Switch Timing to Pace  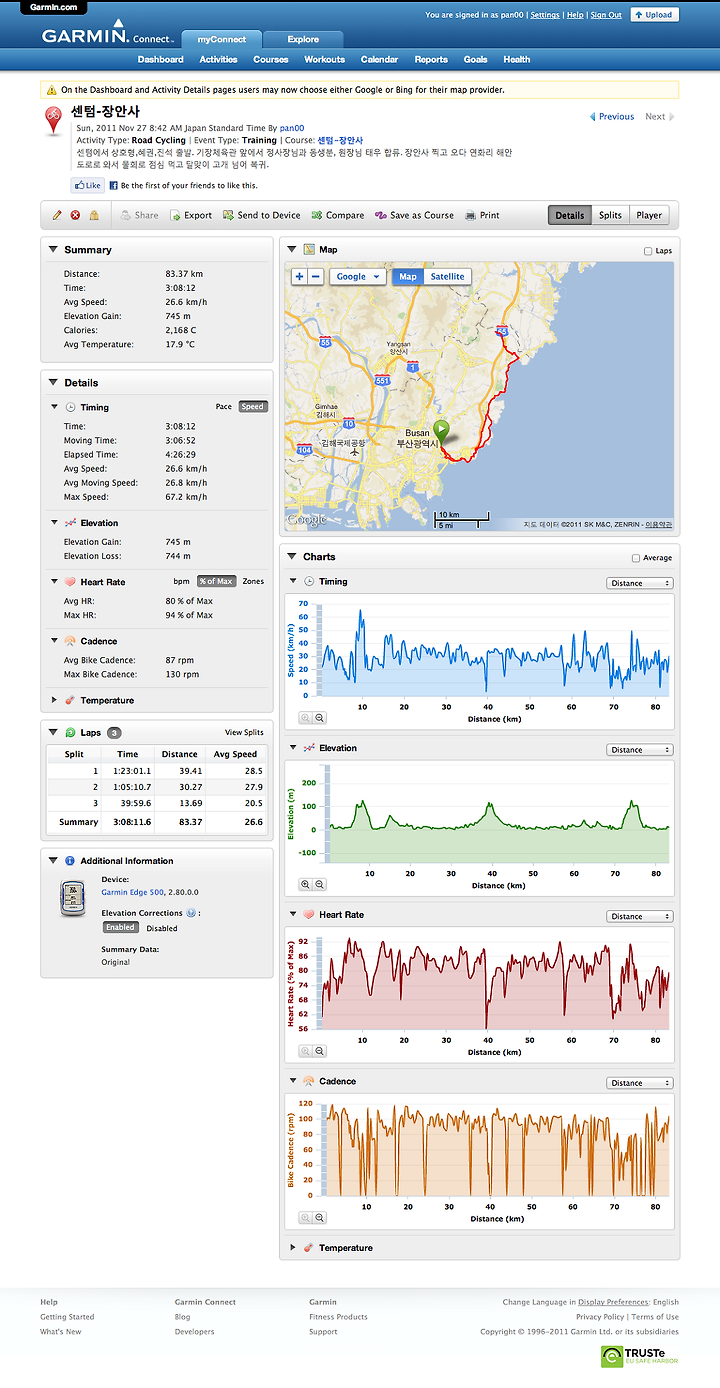224,407
